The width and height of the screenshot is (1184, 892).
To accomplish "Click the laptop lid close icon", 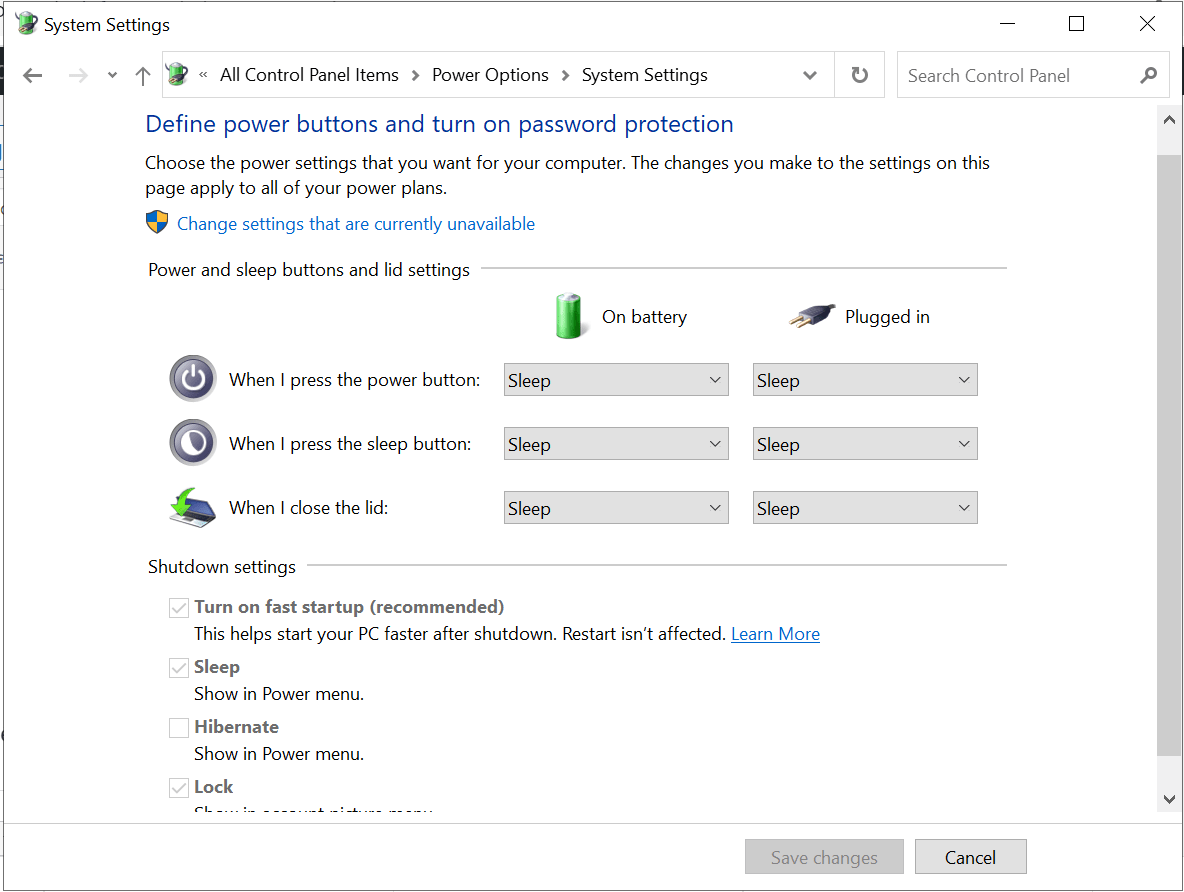I will (193, 507).
